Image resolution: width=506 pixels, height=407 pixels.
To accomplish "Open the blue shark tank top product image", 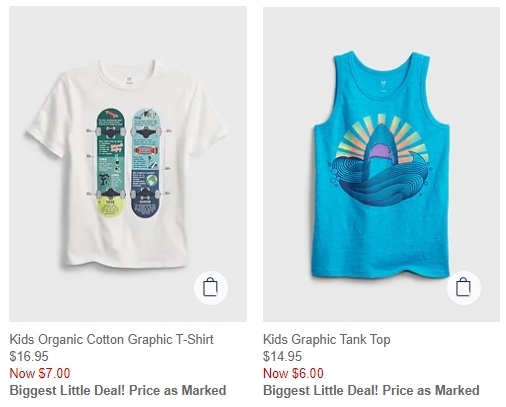I will click(x=381, y=164).
